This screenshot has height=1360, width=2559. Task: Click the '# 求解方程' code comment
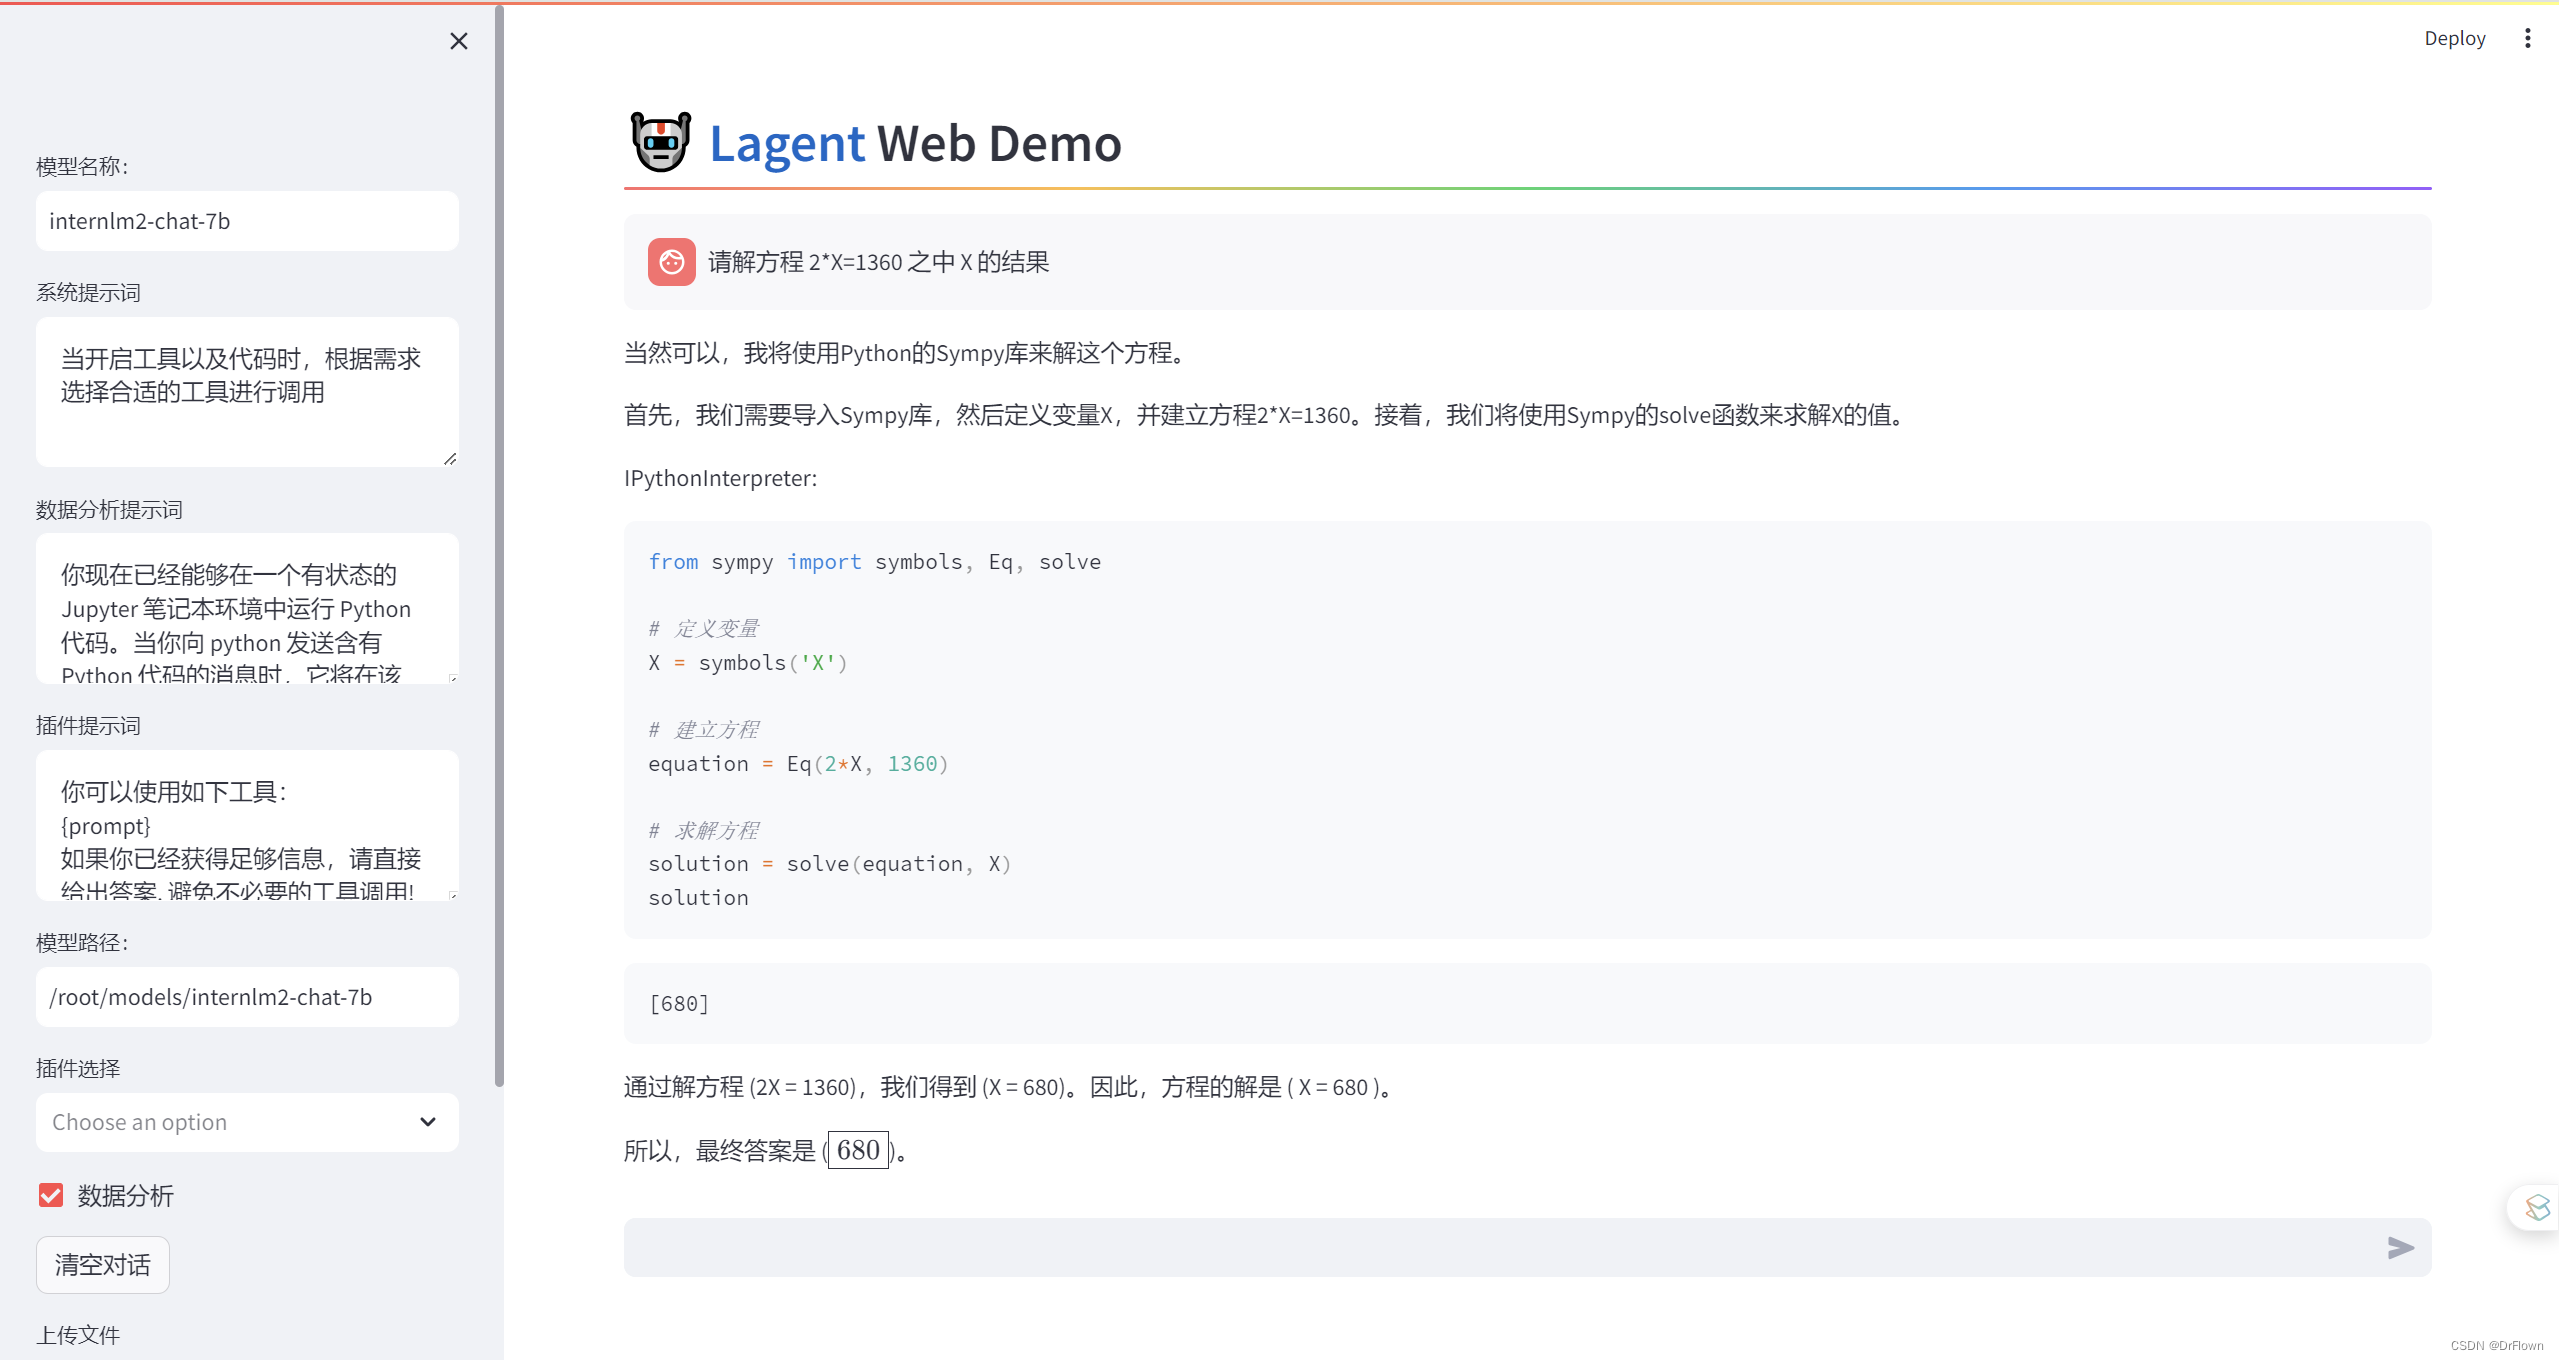[x=703, y=831]
